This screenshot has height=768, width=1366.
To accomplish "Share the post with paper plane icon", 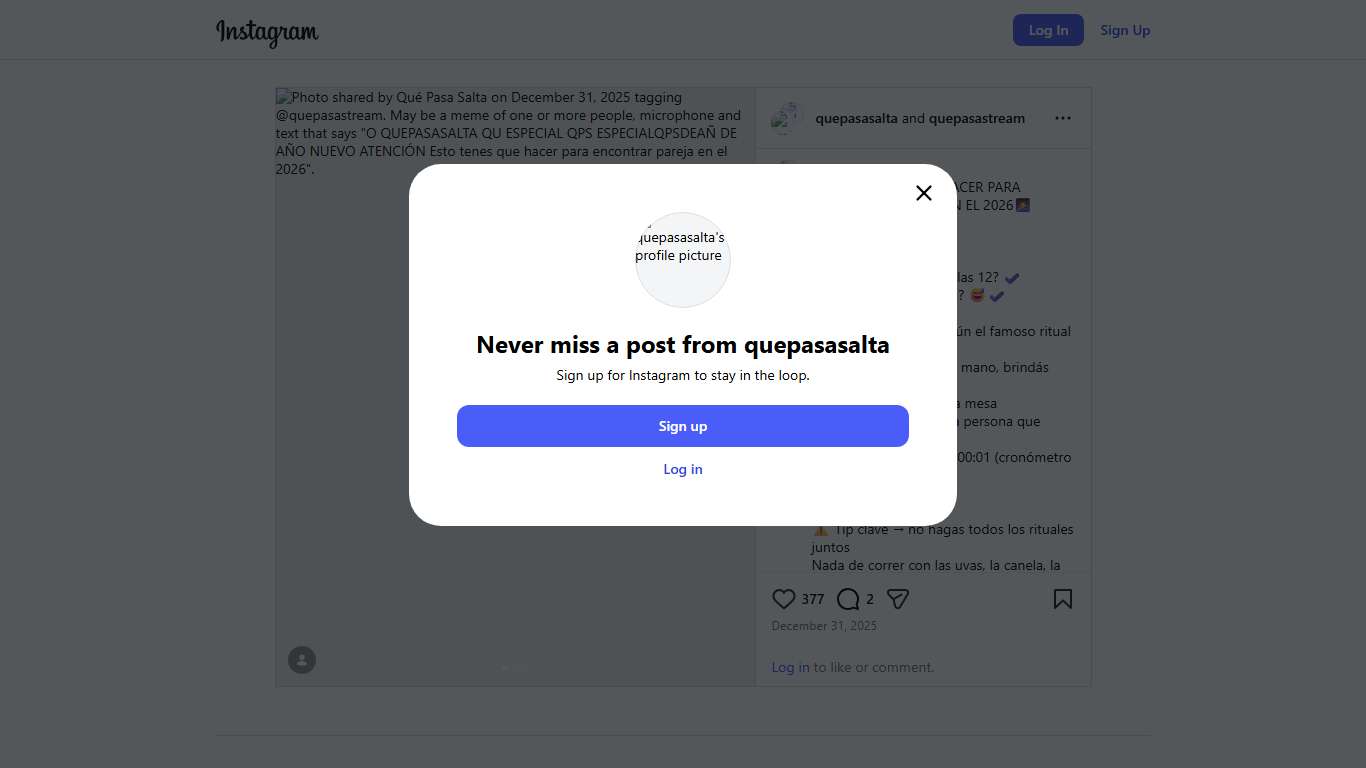I will tap(898, 599).
